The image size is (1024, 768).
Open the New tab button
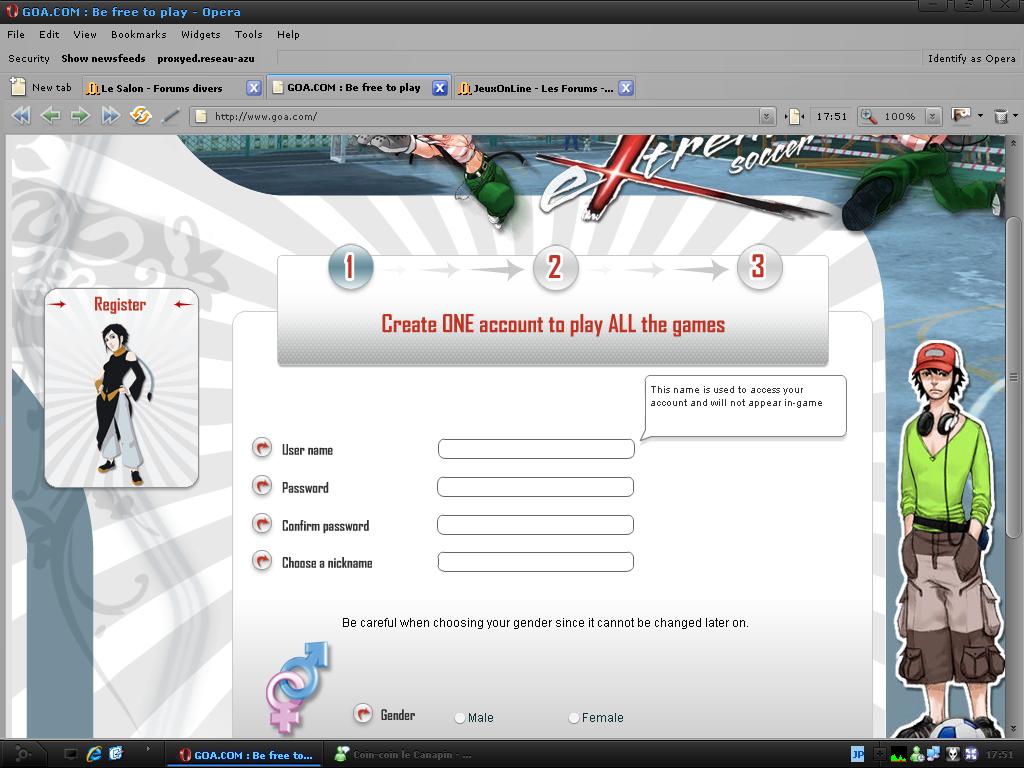pos(42,88)
